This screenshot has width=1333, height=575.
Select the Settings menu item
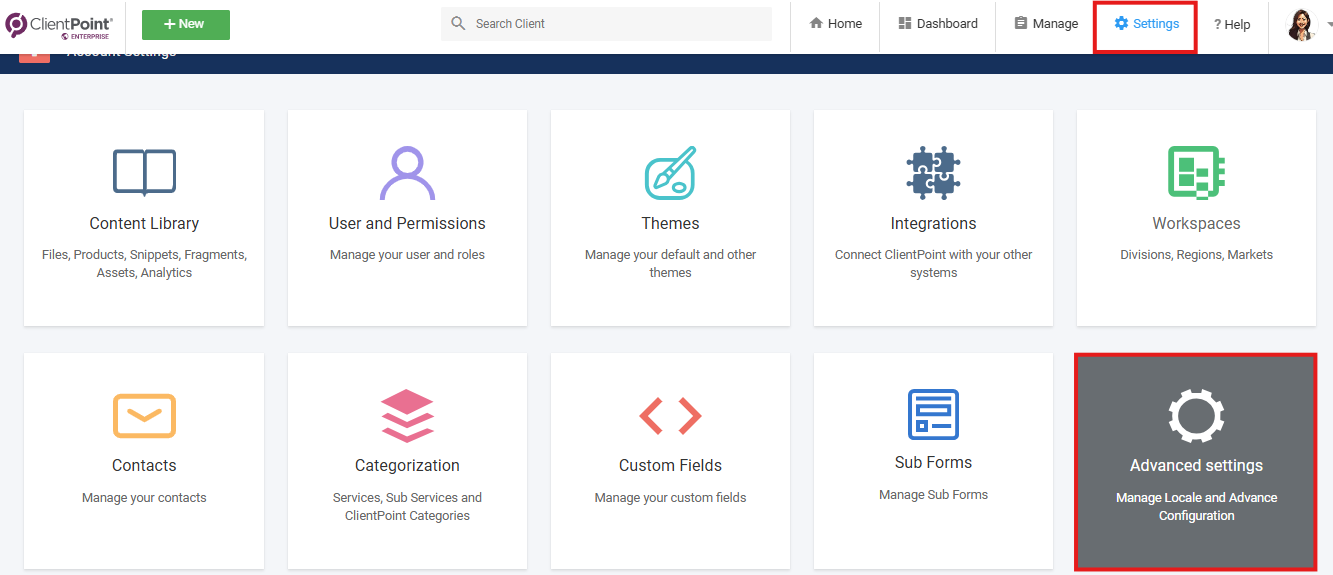pos(1146,24)
